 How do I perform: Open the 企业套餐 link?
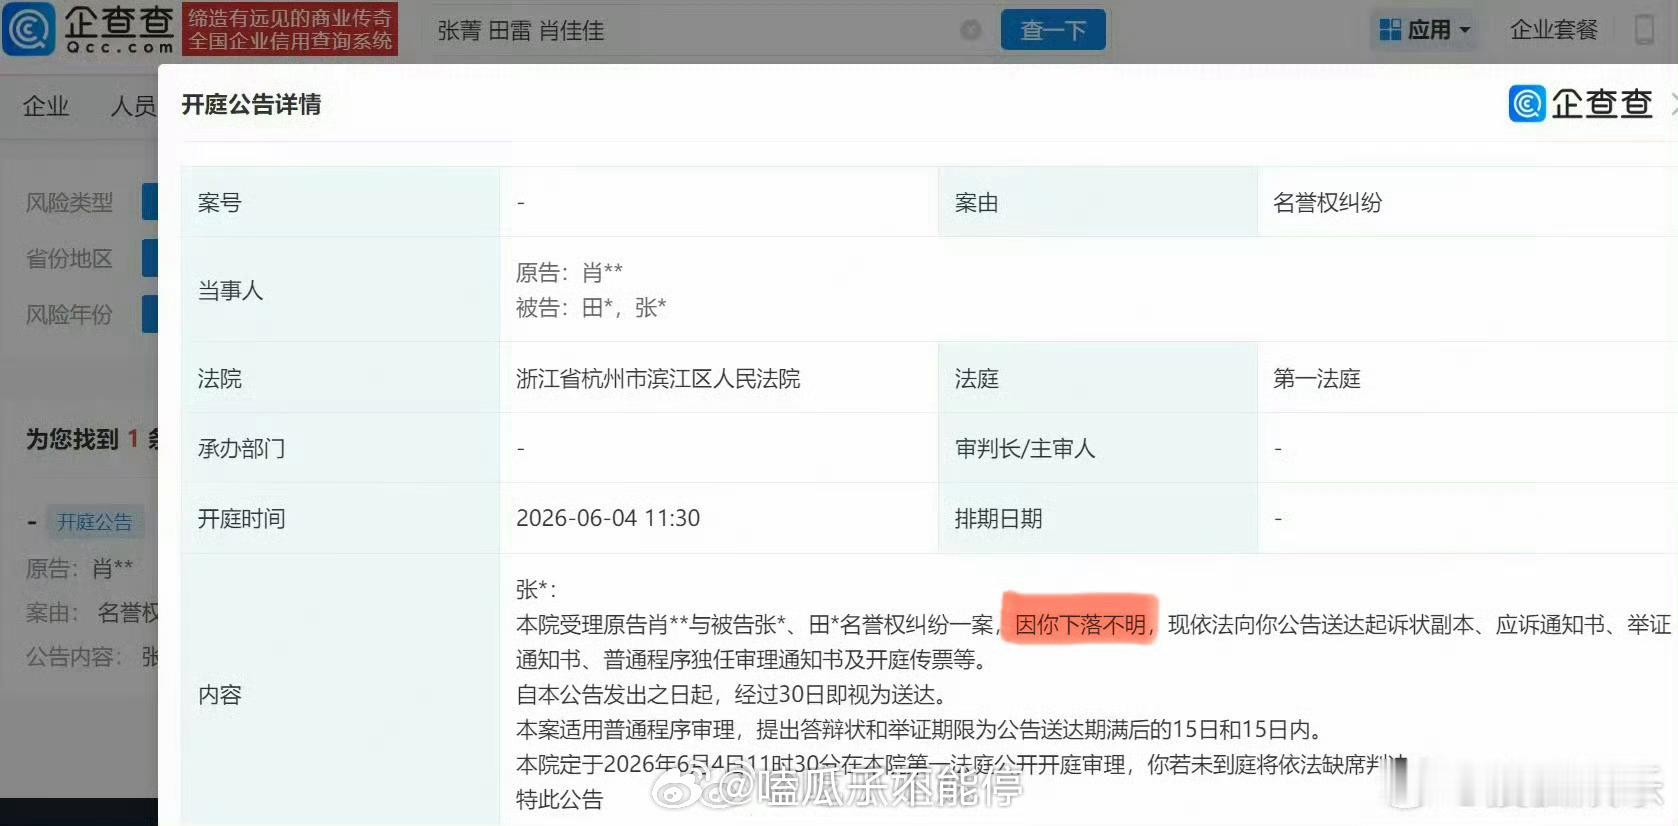point(1554,30)
